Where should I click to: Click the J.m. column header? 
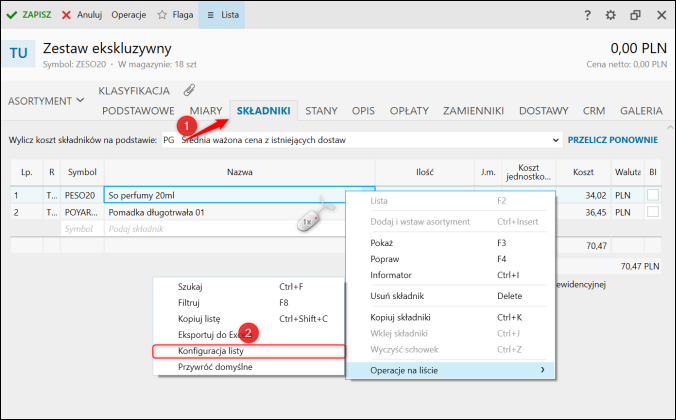tap(488, 172)
